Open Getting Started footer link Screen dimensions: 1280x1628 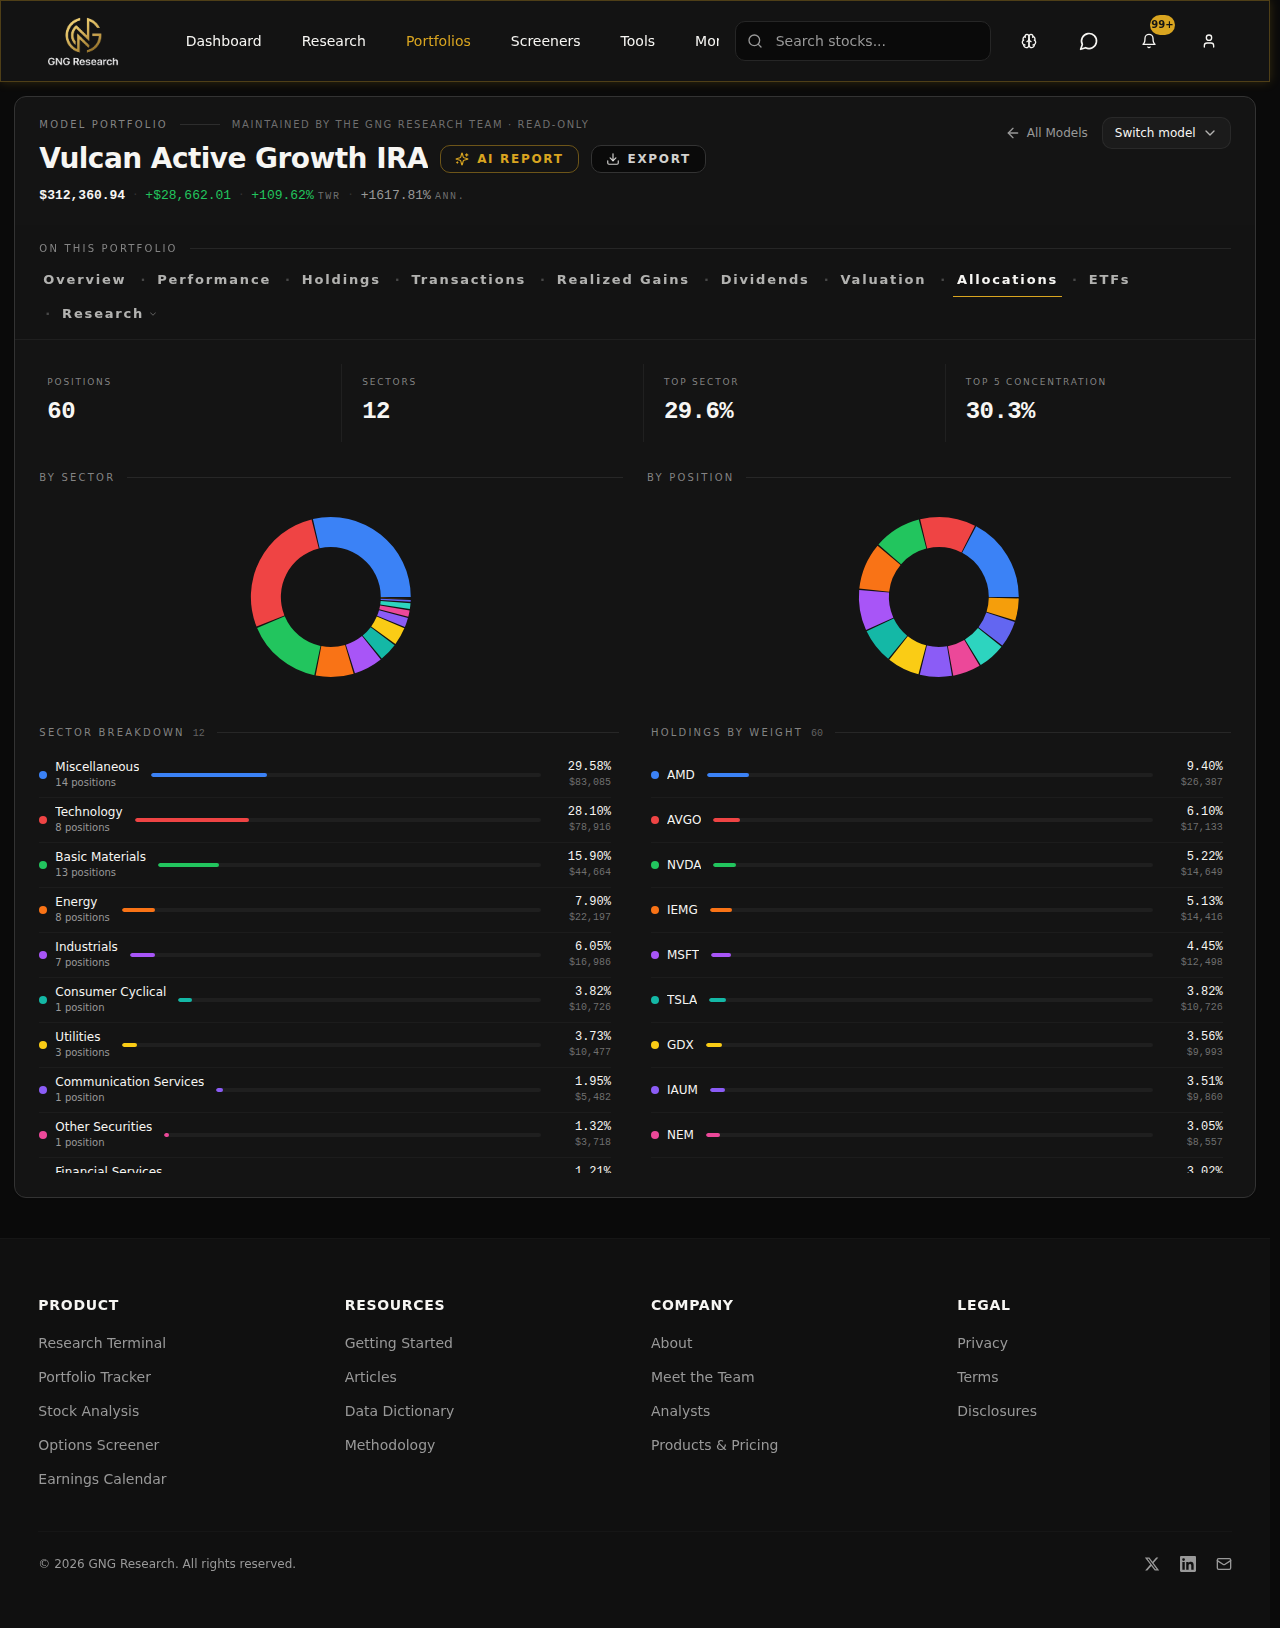pos(399,1343)
